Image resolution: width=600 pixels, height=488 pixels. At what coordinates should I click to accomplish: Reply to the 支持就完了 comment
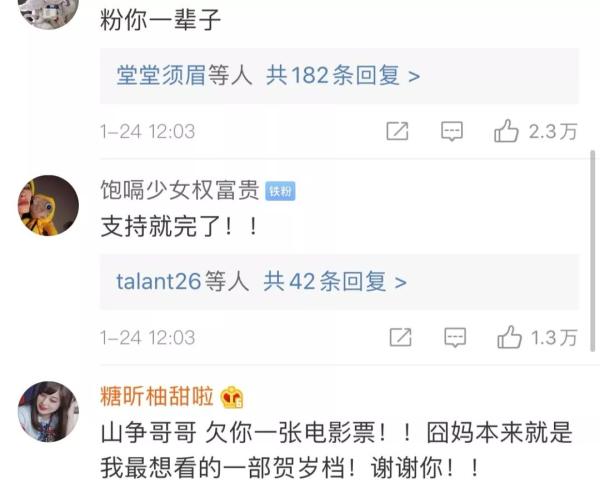[455, 338]
